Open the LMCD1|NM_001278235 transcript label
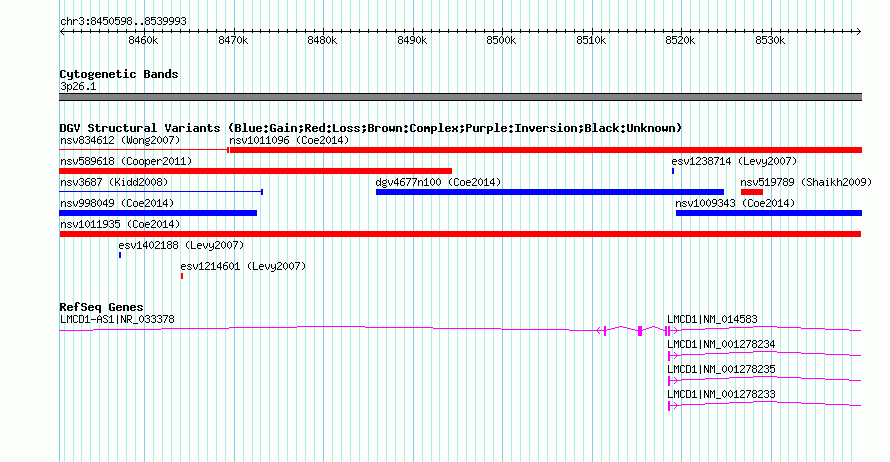This screenshot has height=462, width=890. (721, 369)
